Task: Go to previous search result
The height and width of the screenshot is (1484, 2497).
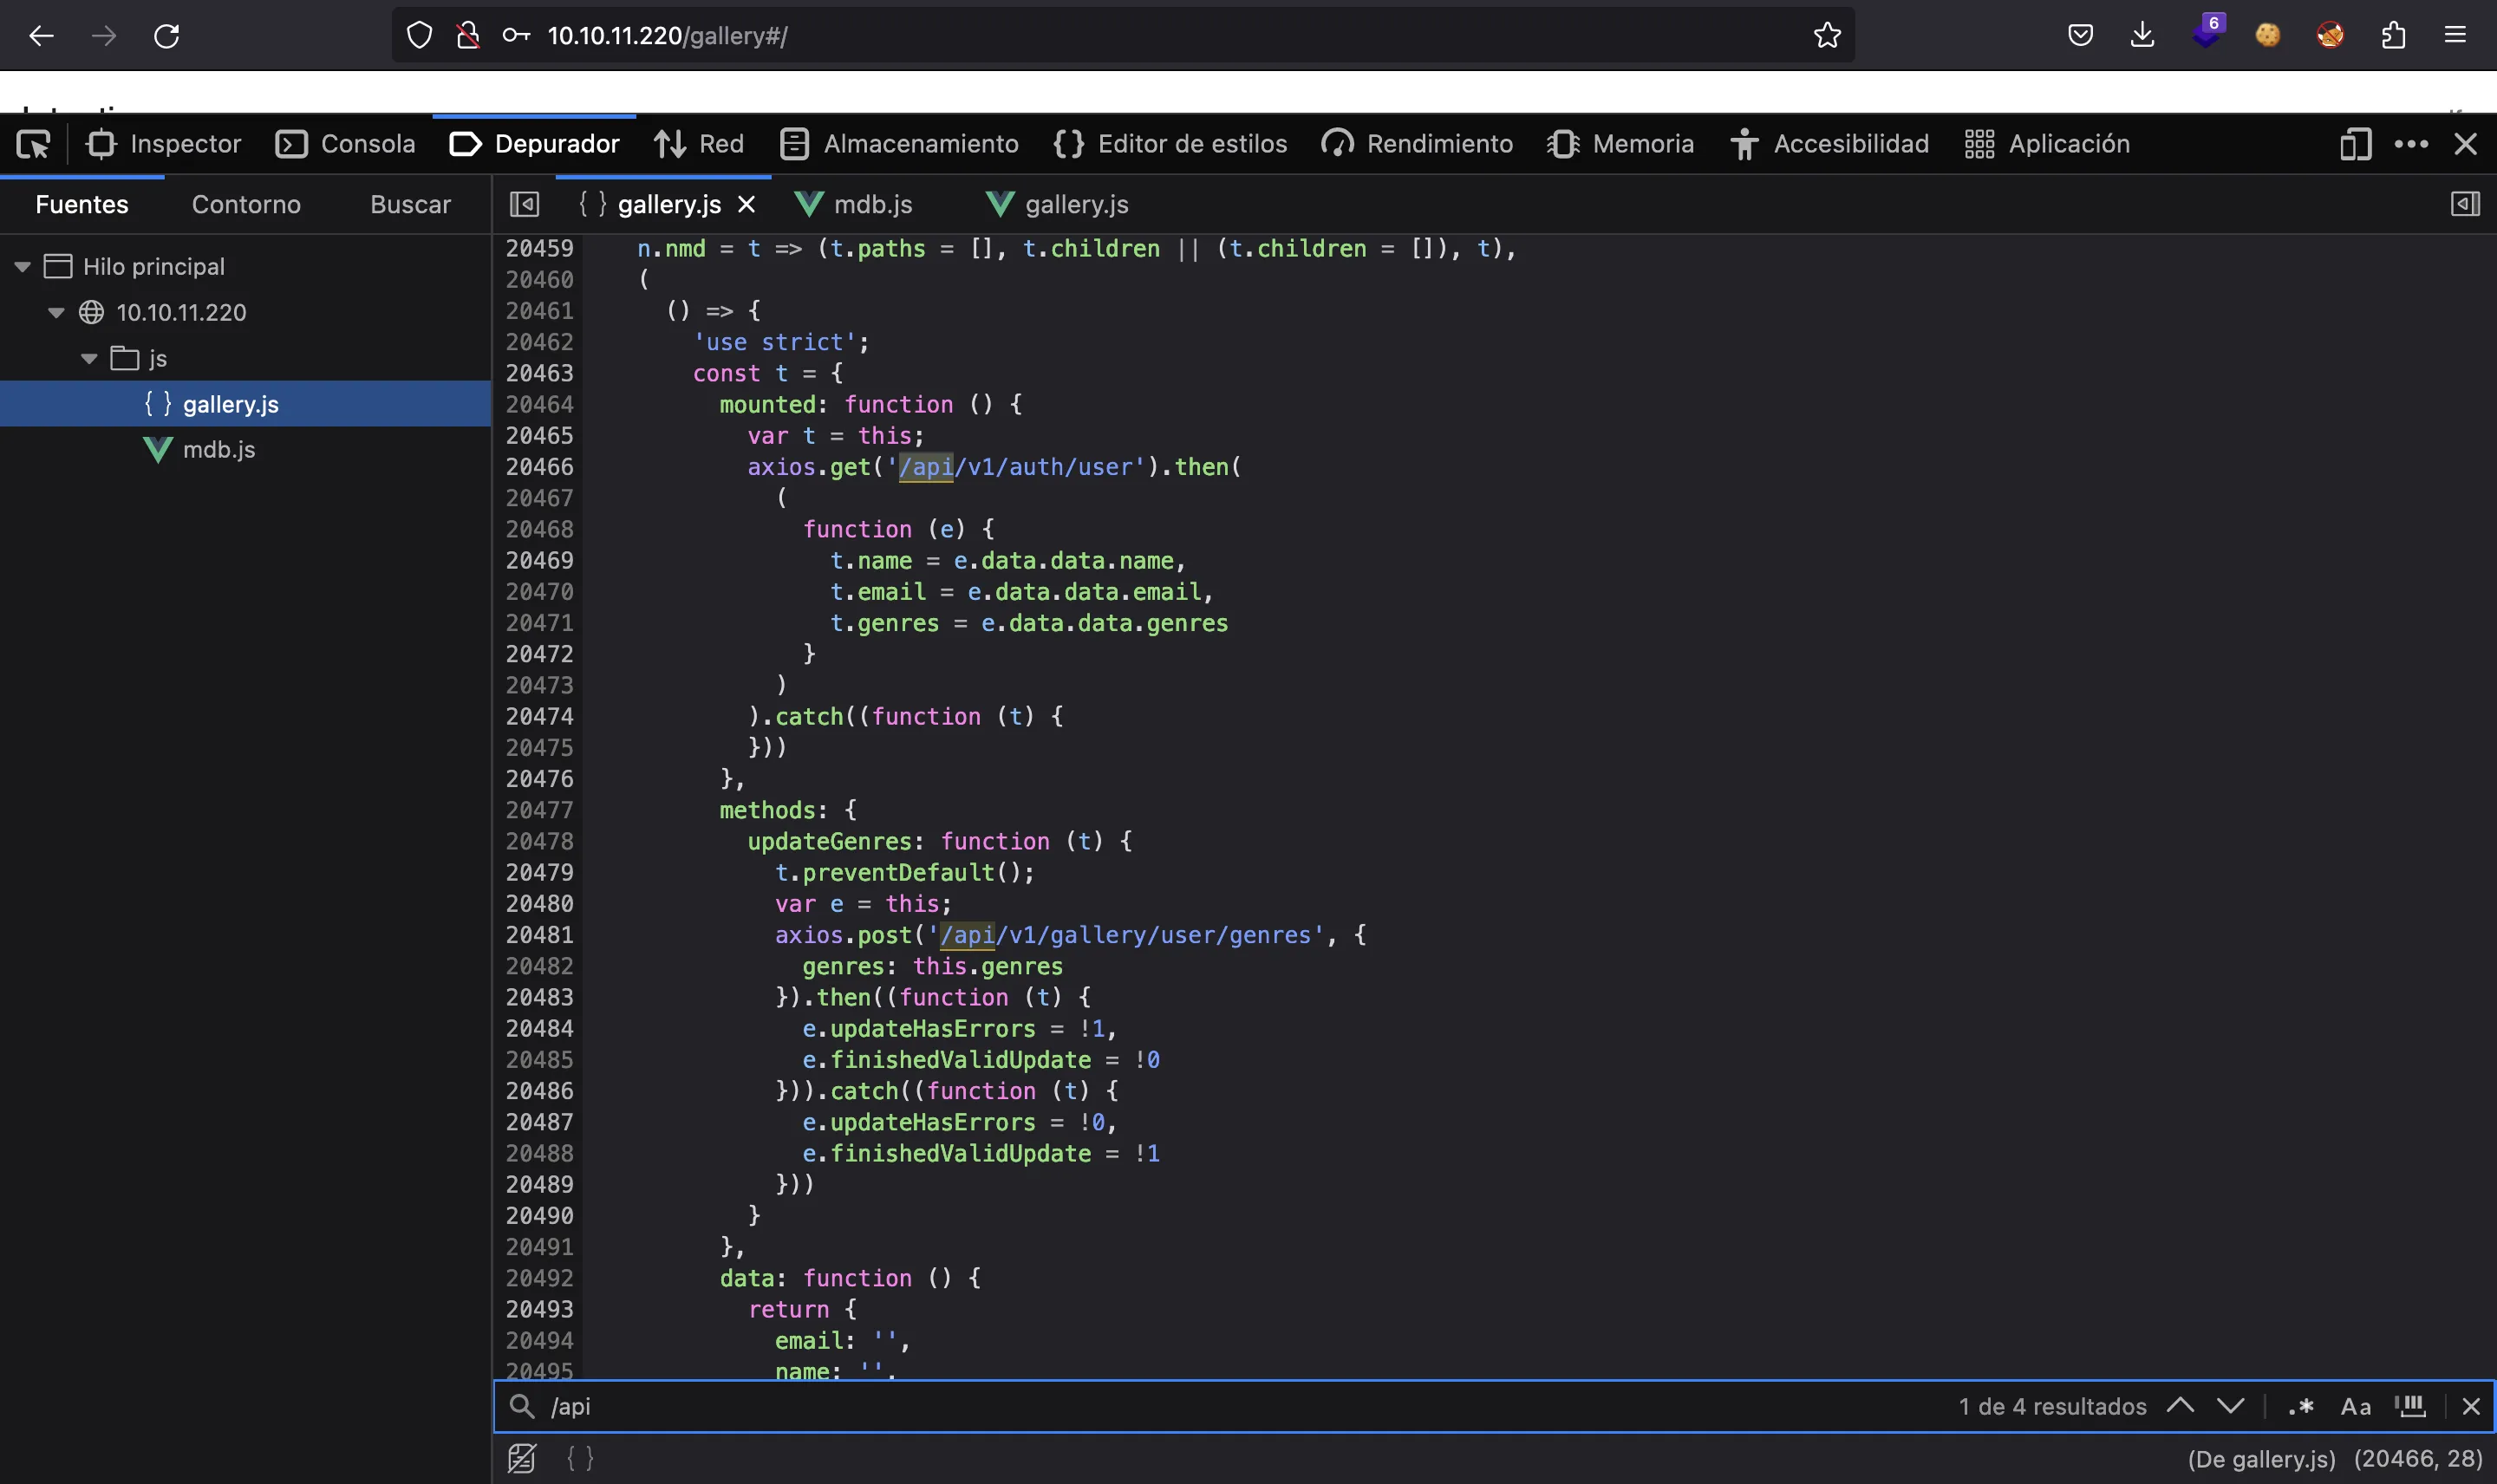Action: (2180, 1406)
